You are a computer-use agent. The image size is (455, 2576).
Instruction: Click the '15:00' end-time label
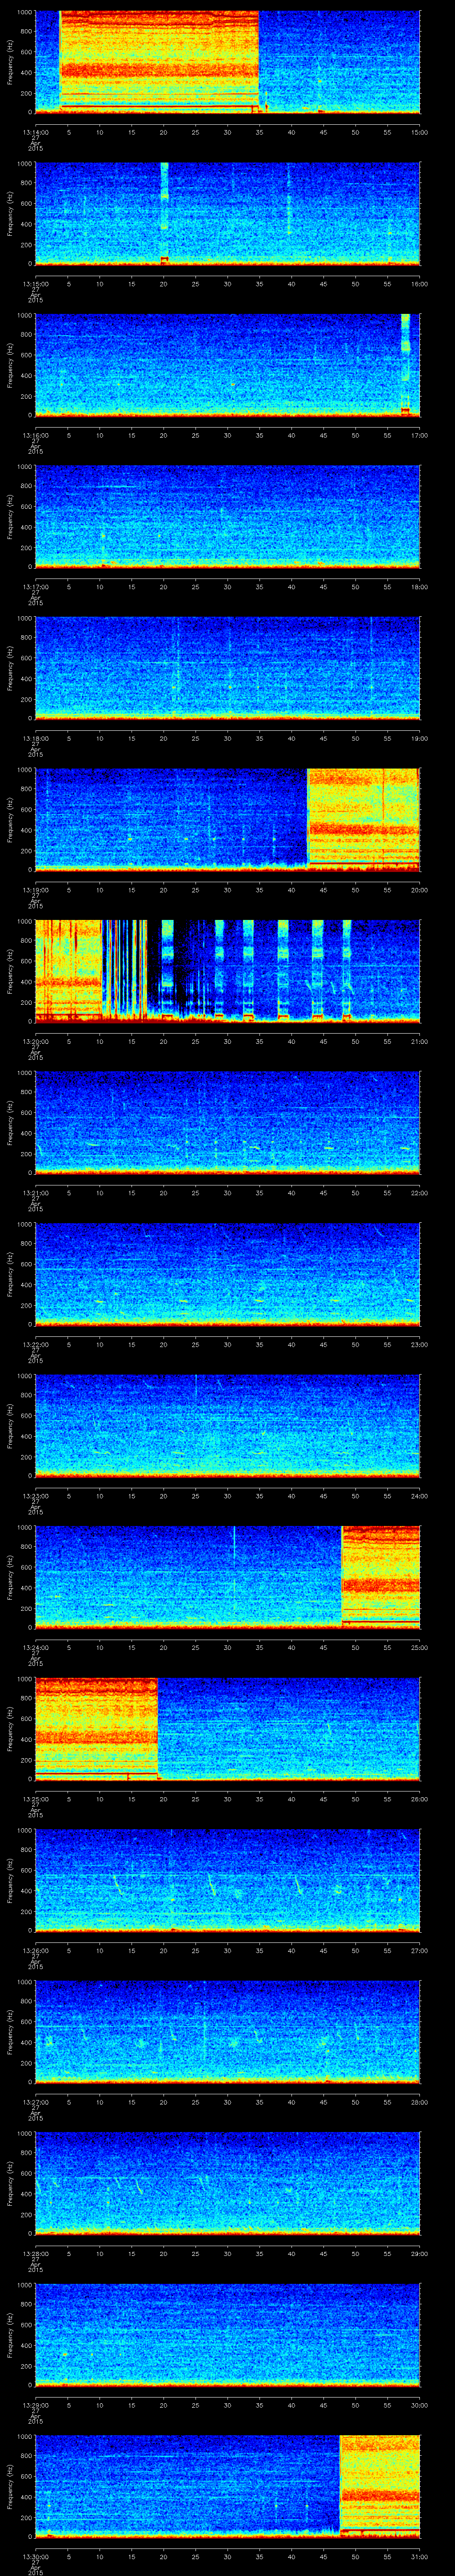(x=420, y=131)
